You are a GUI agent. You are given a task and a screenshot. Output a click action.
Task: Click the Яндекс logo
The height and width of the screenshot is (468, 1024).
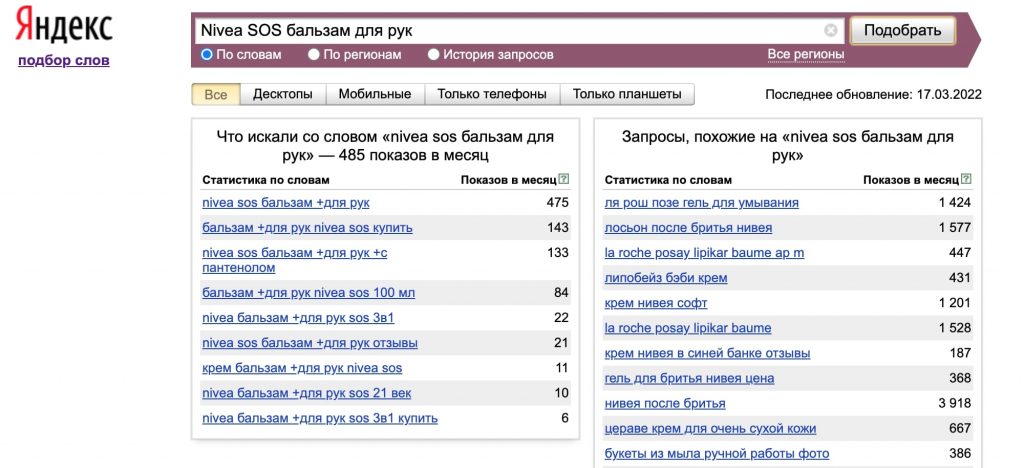64,26
